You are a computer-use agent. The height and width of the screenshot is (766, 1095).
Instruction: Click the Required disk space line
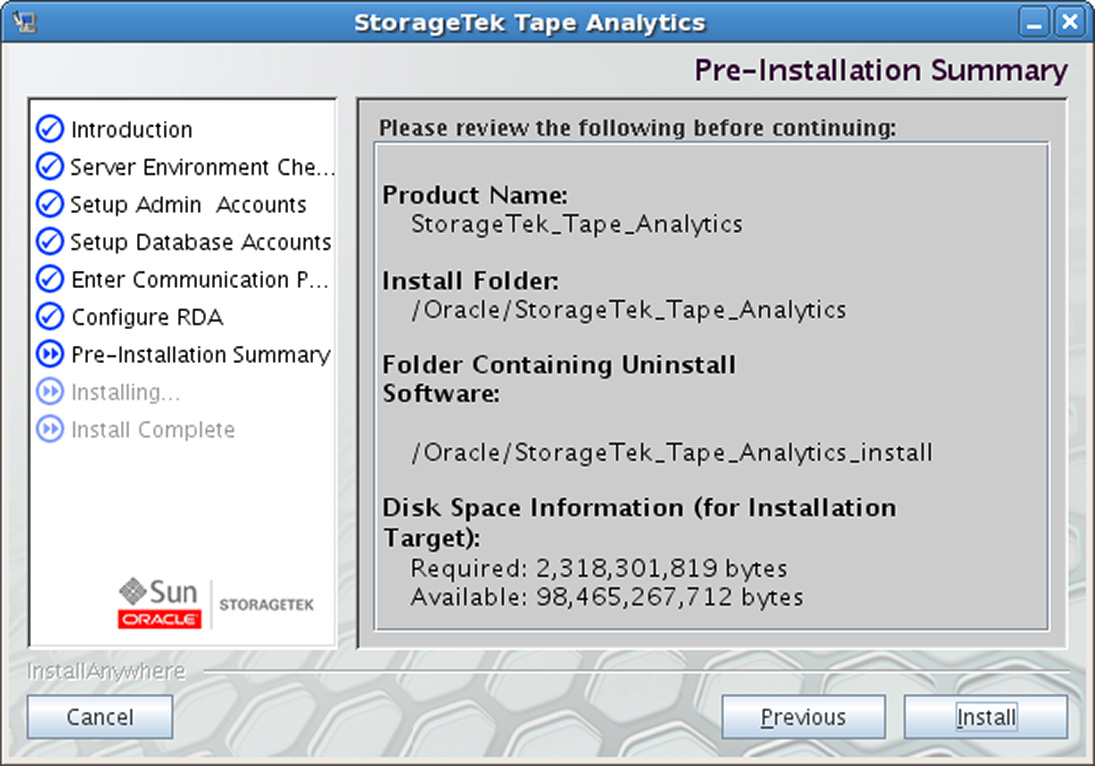(x=599, y=568)
